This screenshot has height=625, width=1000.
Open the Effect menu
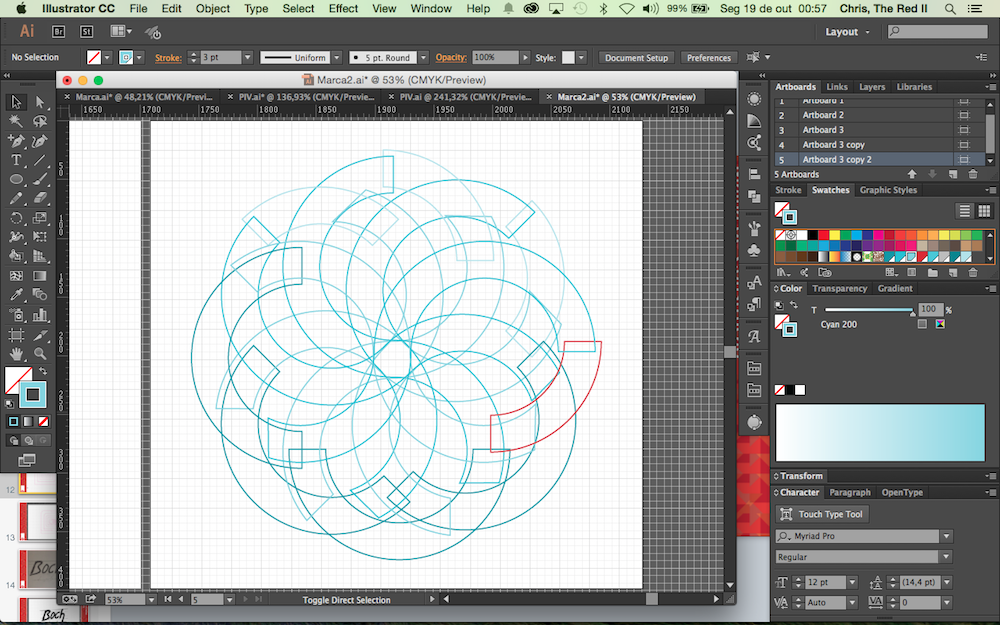[343, 9]
